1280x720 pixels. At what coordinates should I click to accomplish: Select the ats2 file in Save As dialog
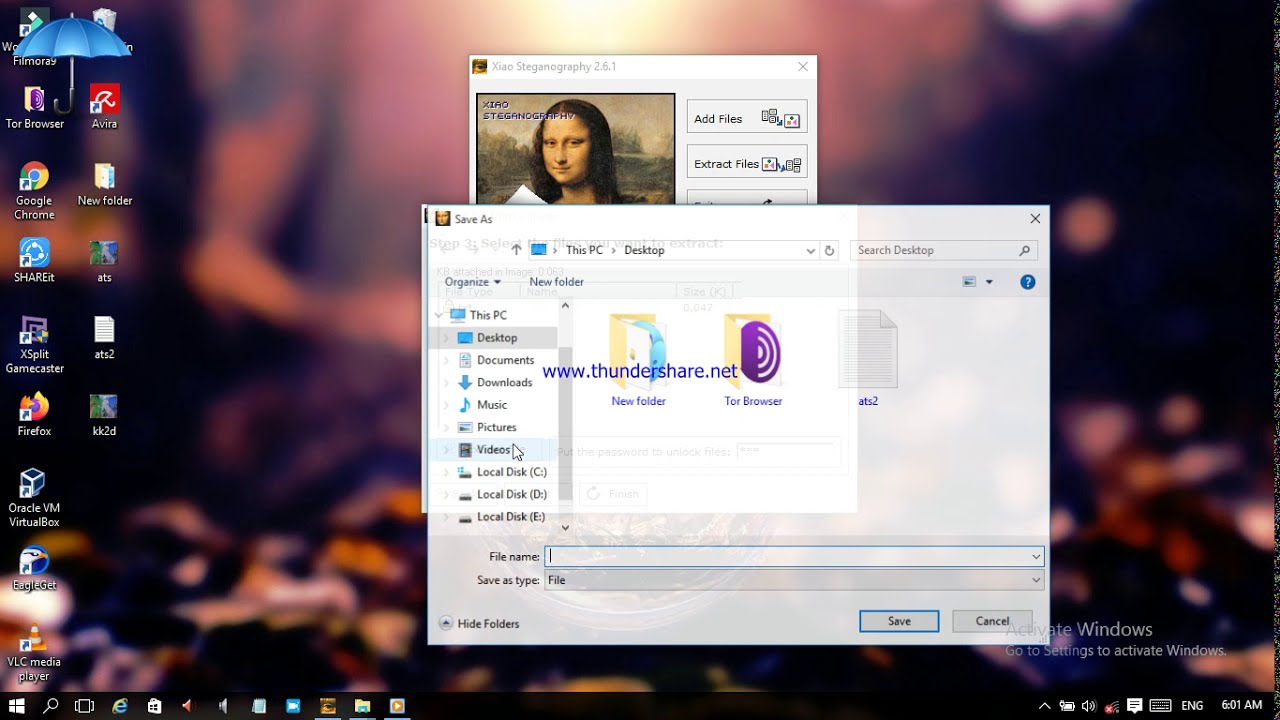(868, 359)
